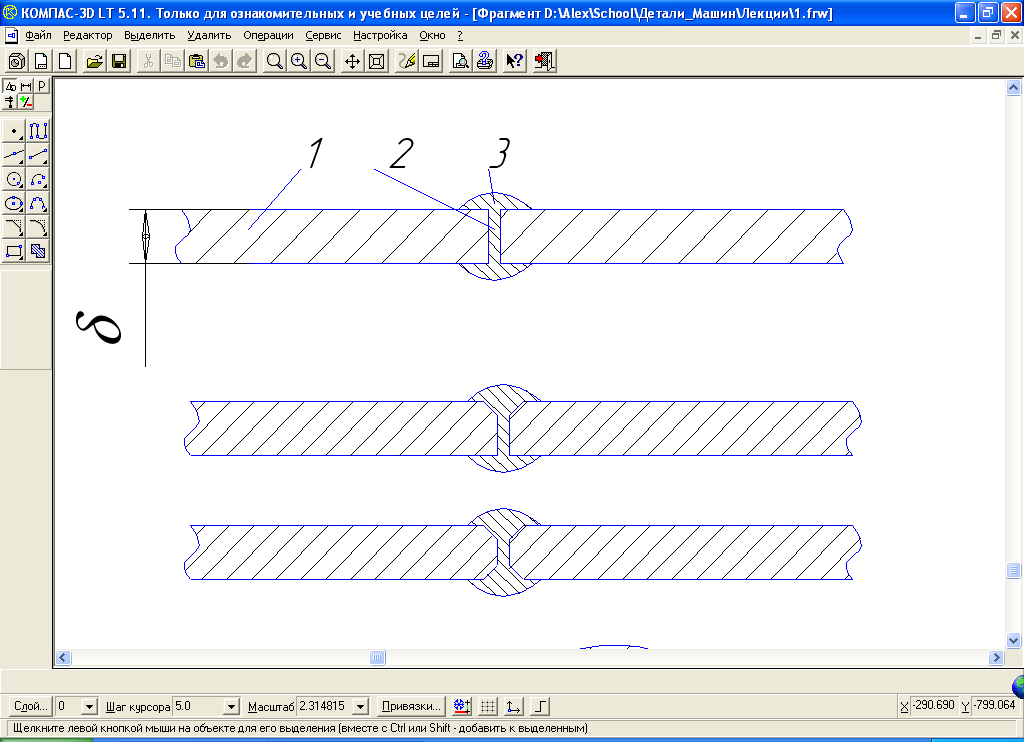Click the printer icon with question mark
Viewport: 1024px width, 742px height.
(485, 61)
